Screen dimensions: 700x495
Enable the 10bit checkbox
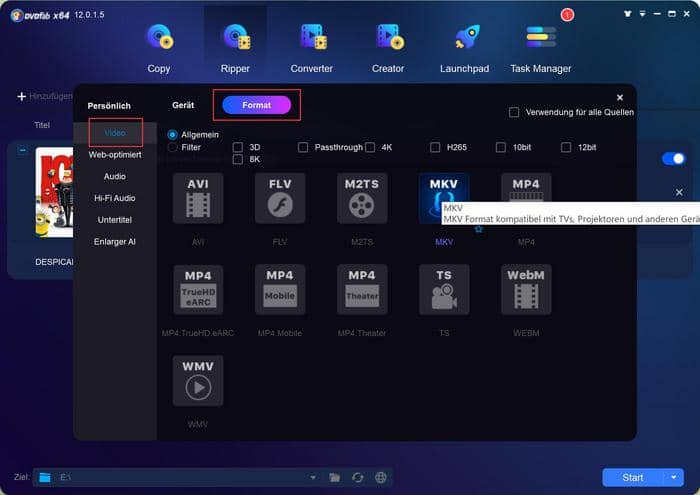pyautogui.click(x=501, y=147)
